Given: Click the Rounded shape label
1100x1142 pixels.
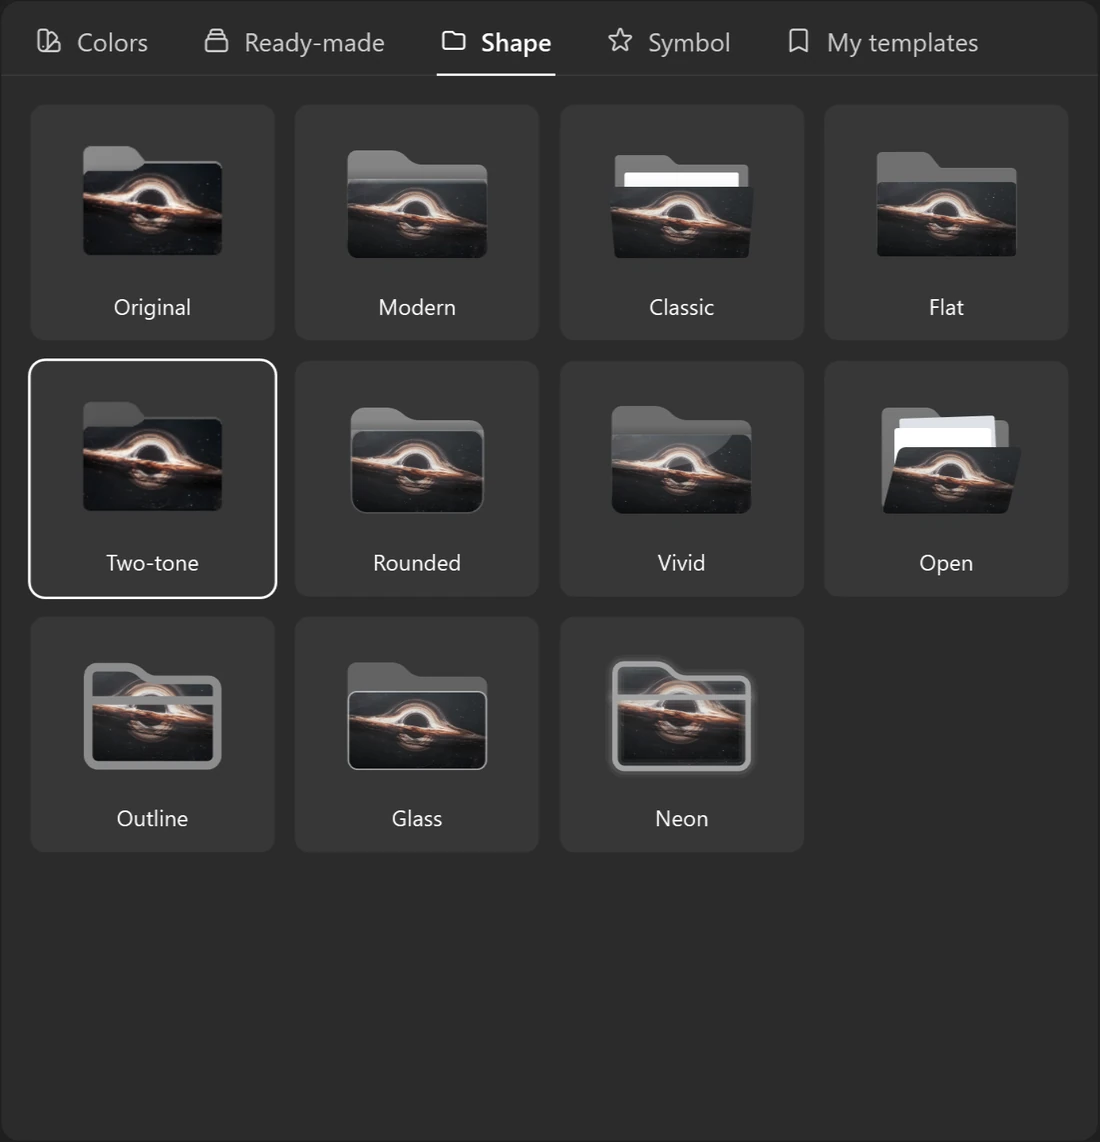Looking at the screenshot, I should [417, 563].
